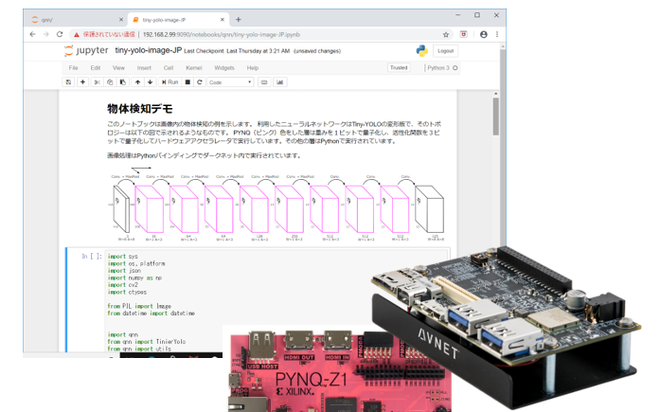The width and height of the screenshot is (660, 412).
Task: Click the Trusted notebook button
Action: [x=399, y=68]
